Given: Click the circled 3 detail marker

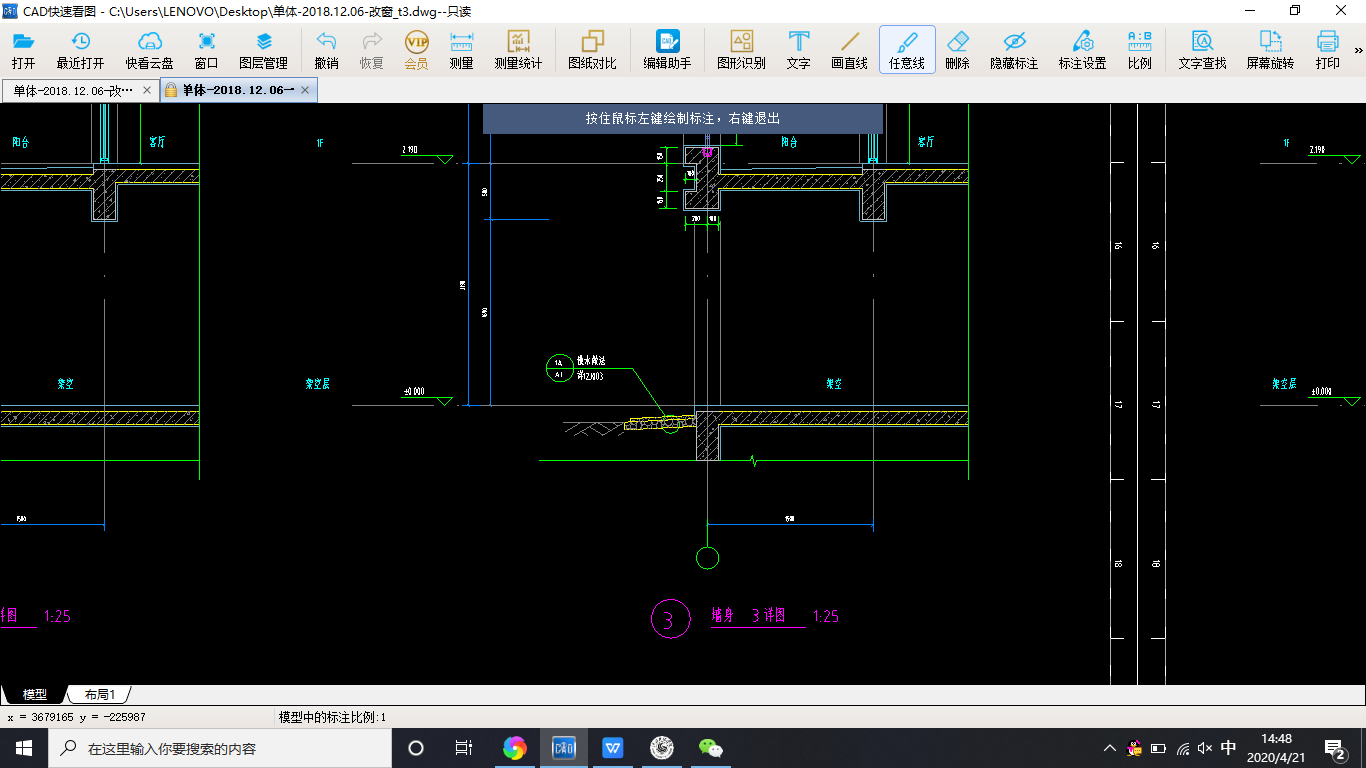Looking at the screenshot, I should click(670, 619).
